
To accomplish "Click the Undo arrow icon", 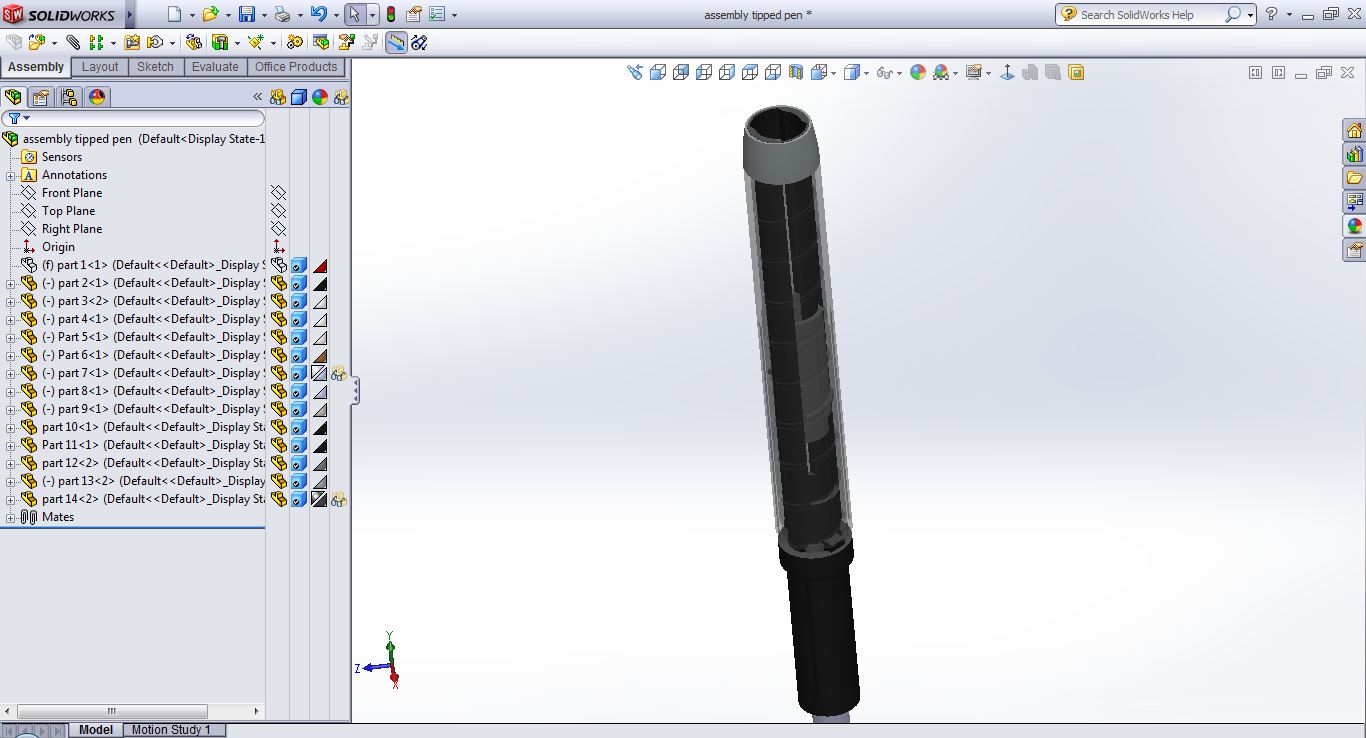I will tap(318, 14).
